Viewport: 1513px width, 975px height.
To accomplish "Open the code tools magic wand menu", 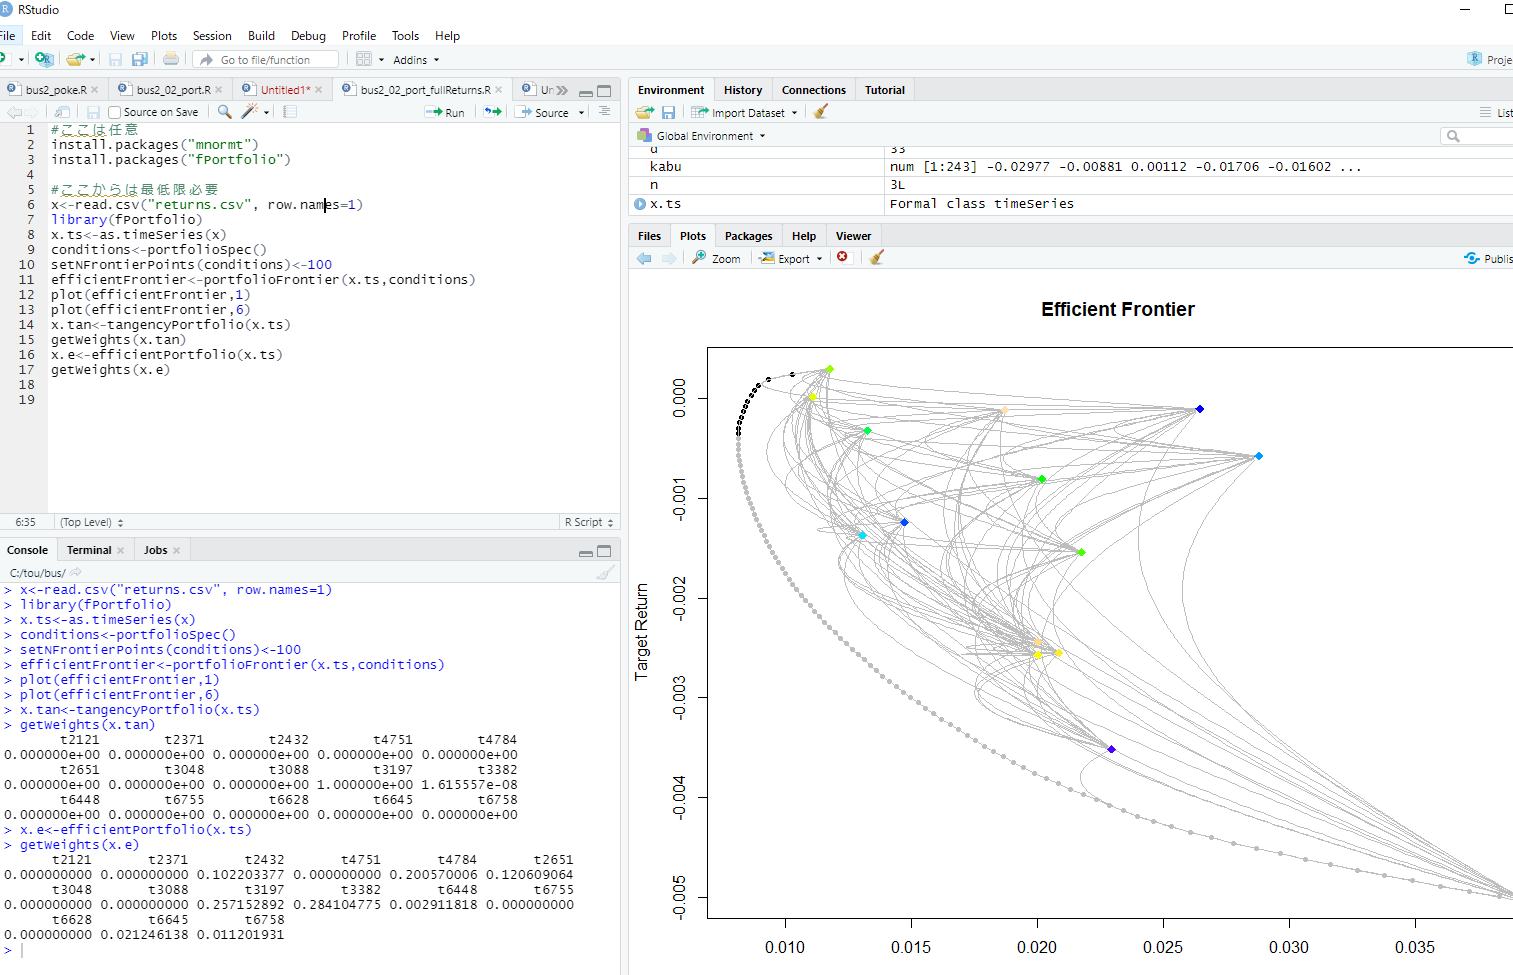I will coord(250,112).
